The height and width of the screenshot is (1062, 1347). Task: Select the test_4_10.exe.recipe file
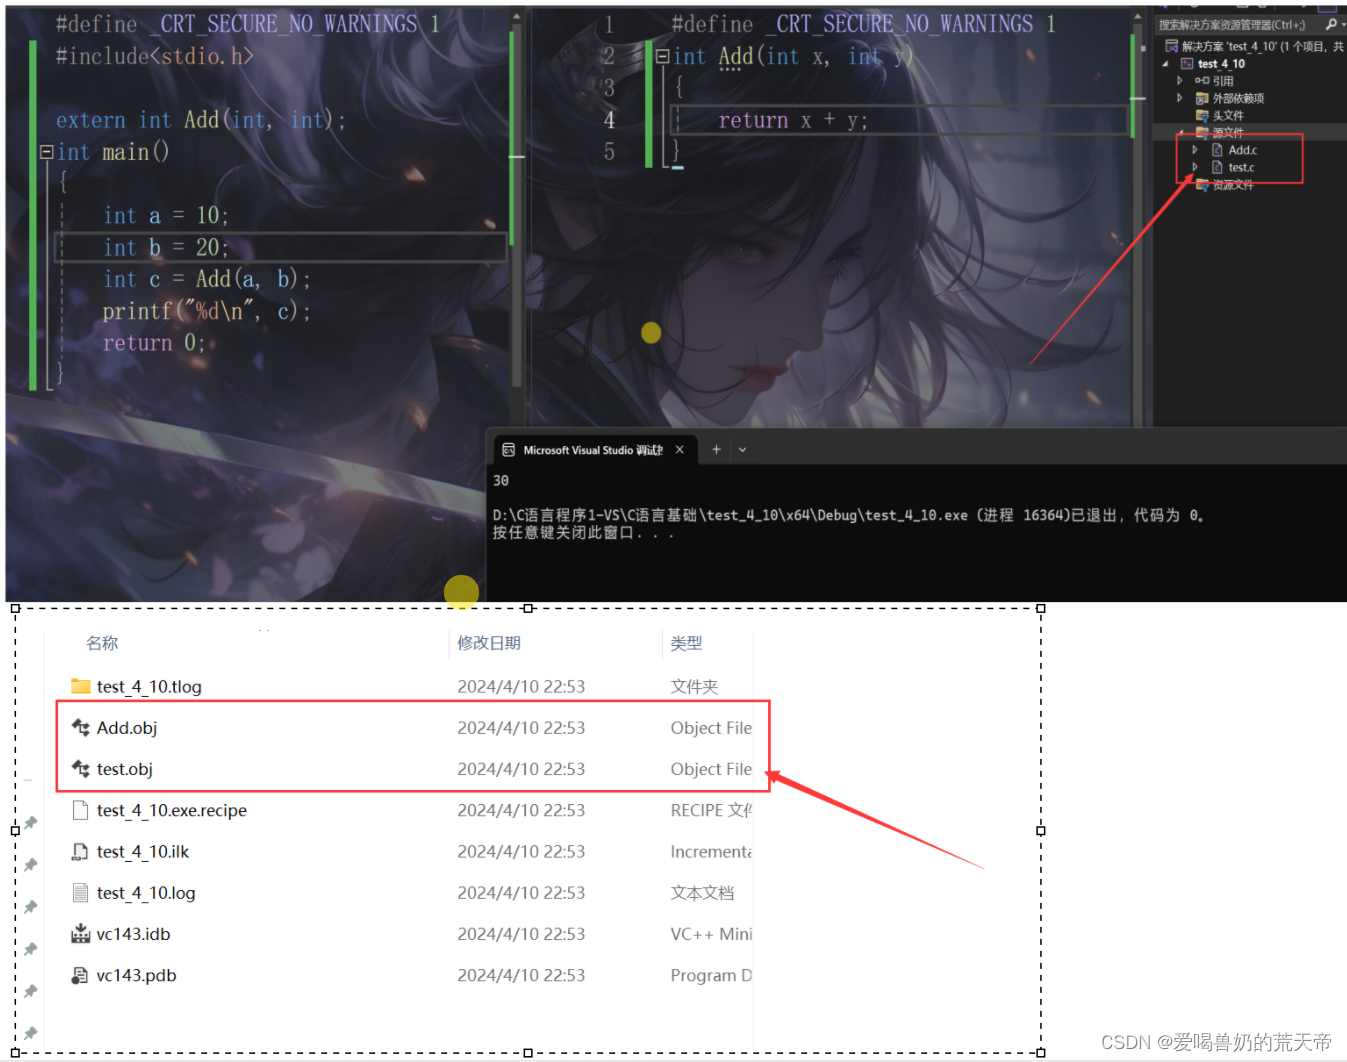(172, 810)
